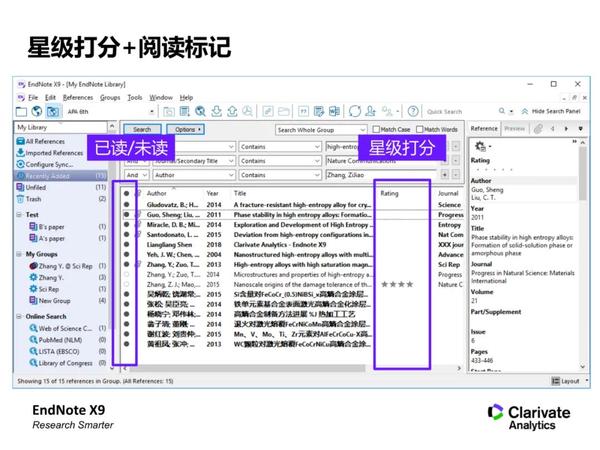Open the Tools menu

135,97
